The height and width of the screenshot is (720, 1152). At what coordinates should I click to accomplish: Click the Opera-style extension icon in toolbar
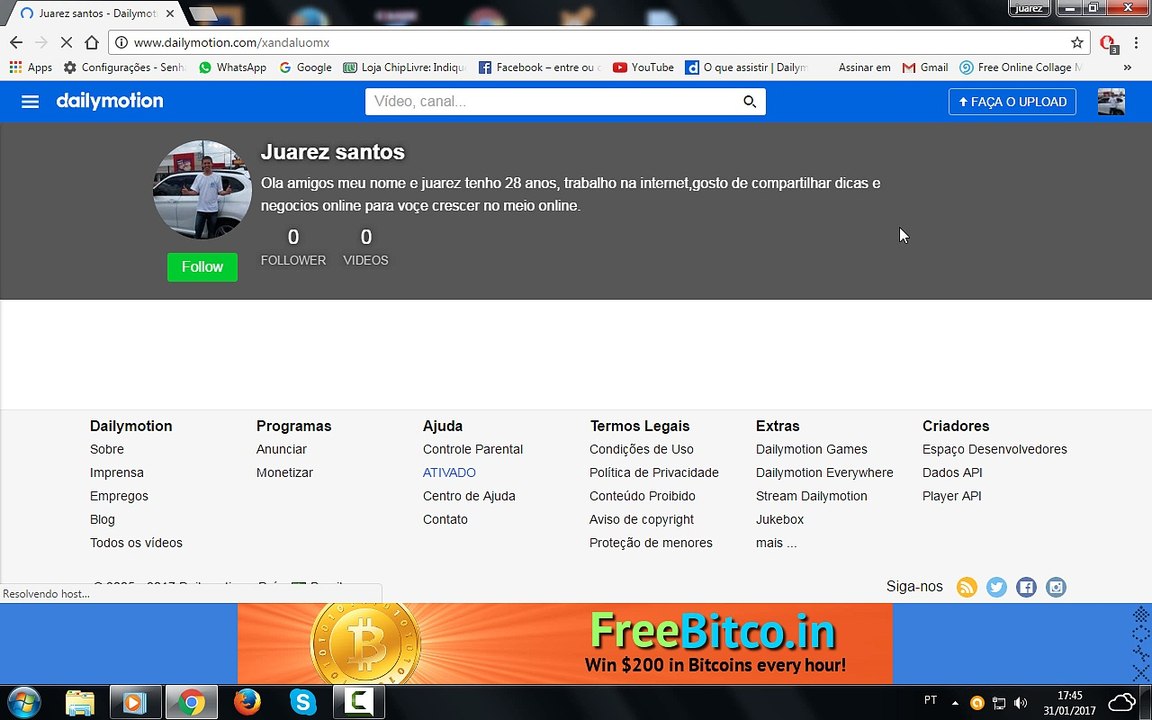coord(1108,43)
